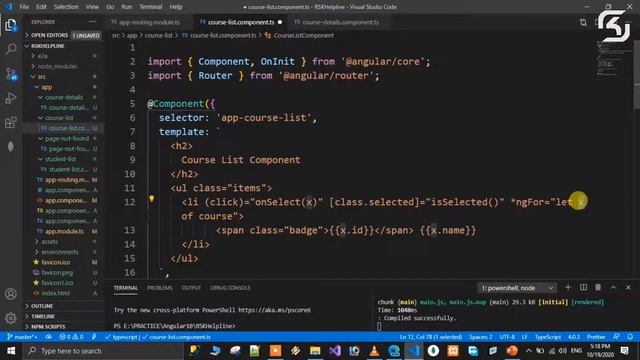
Task: Open notifications bell in status bar
Action: point(630,337)
